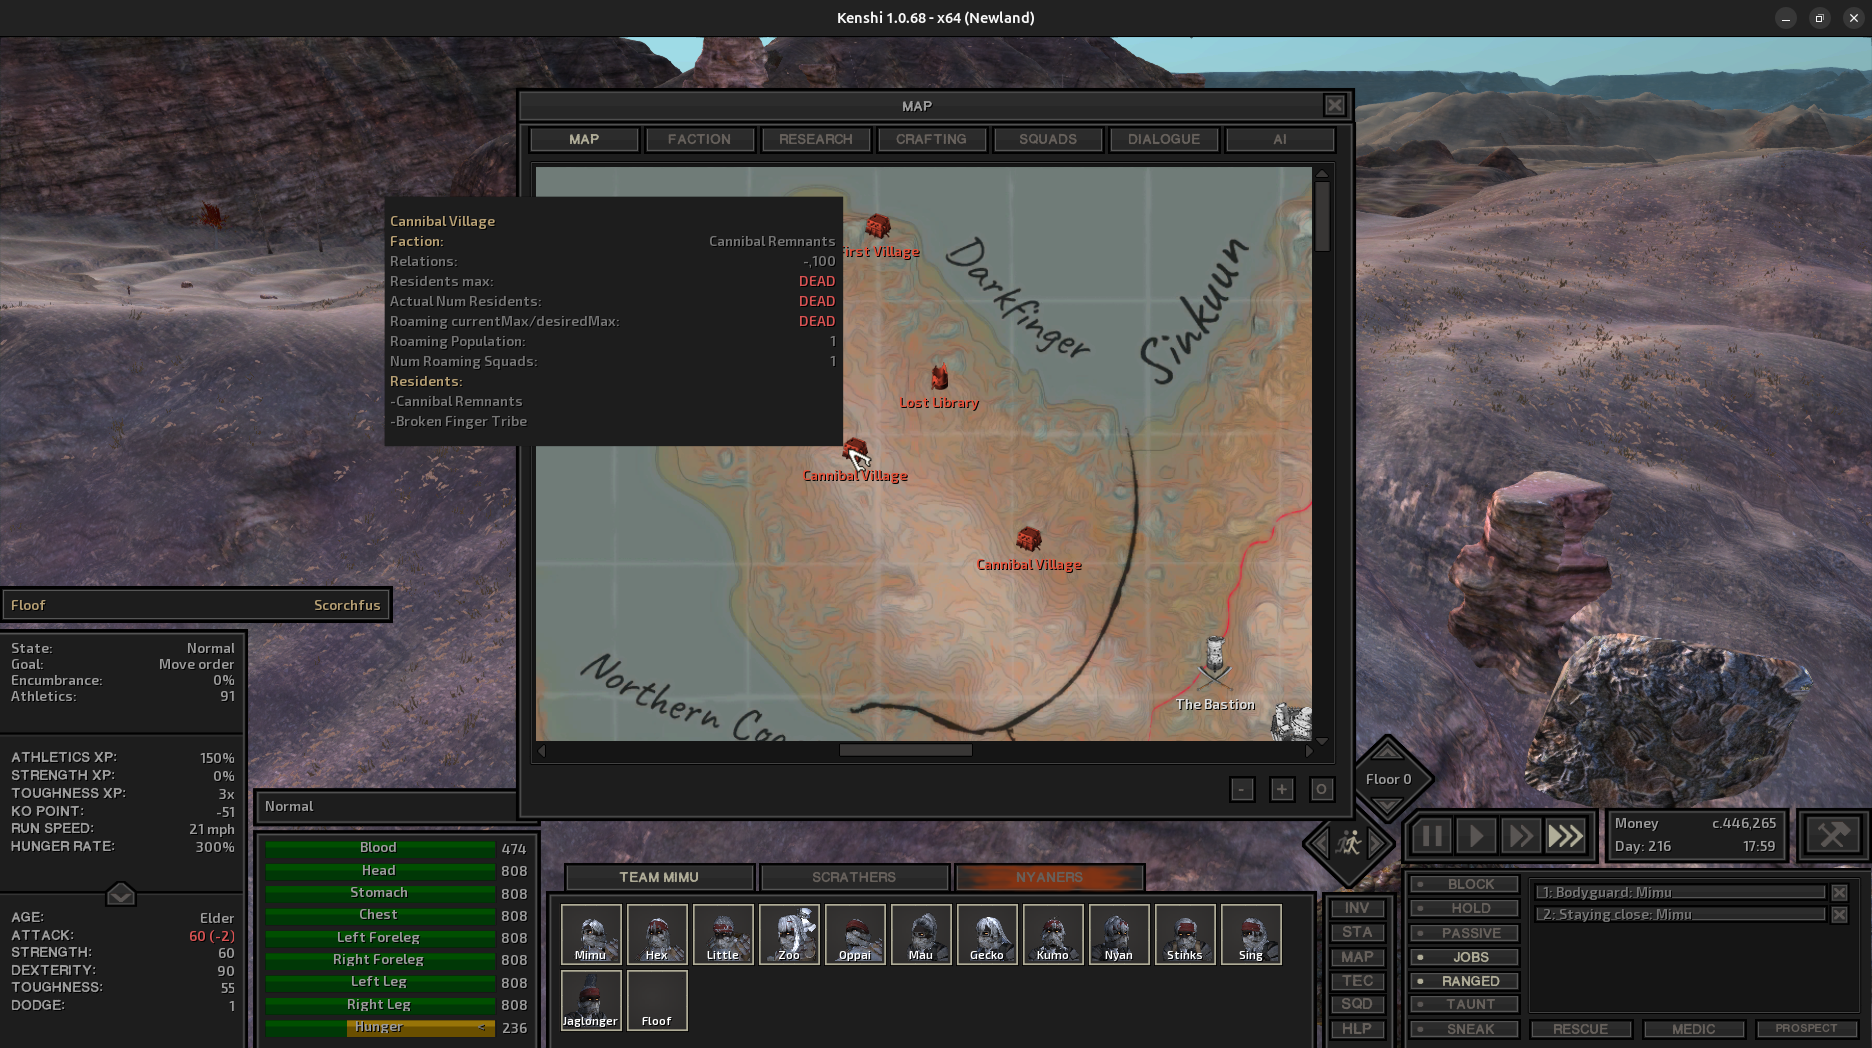Select Nyan's character portrait
Screen dimensions: 1872x1048
(x=1119, y=934)
